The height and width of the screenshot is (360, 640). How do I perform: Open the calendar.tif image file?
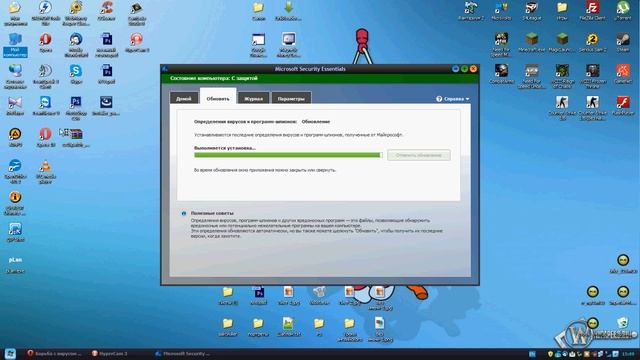pyautogui.click(x=288, y=327)
